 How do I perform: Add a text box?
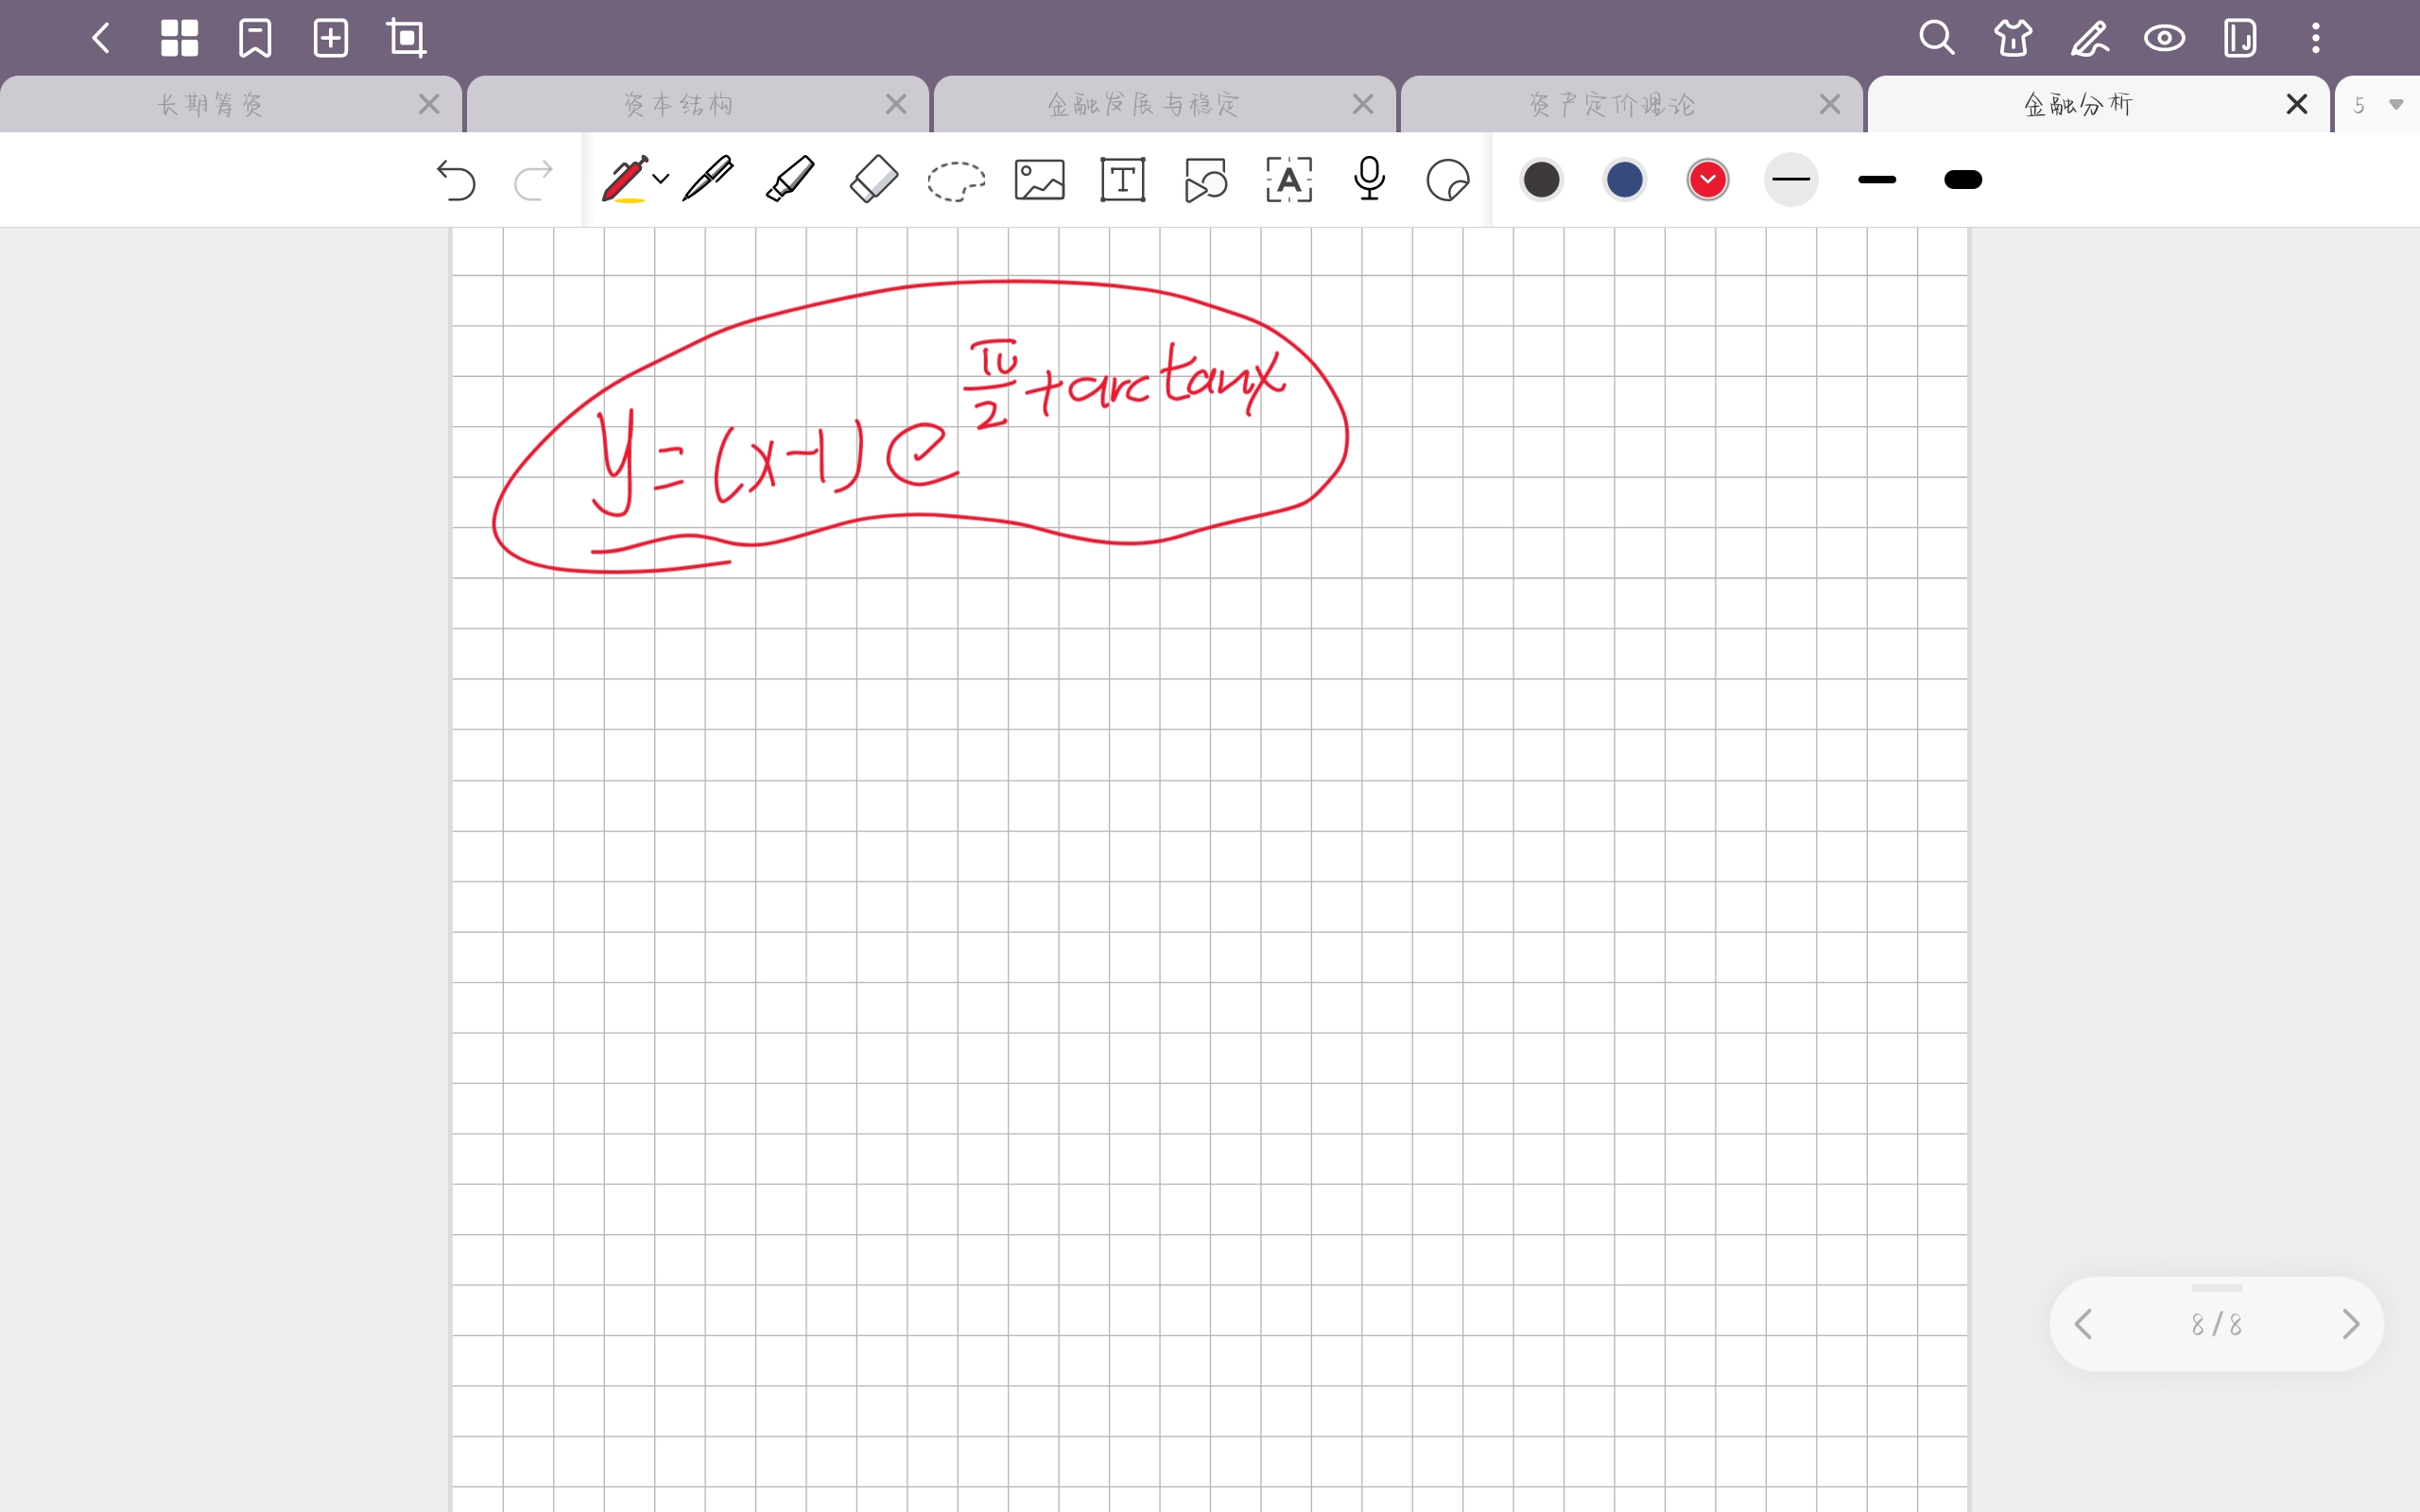pyautogui.click(x=1121, y=180)
